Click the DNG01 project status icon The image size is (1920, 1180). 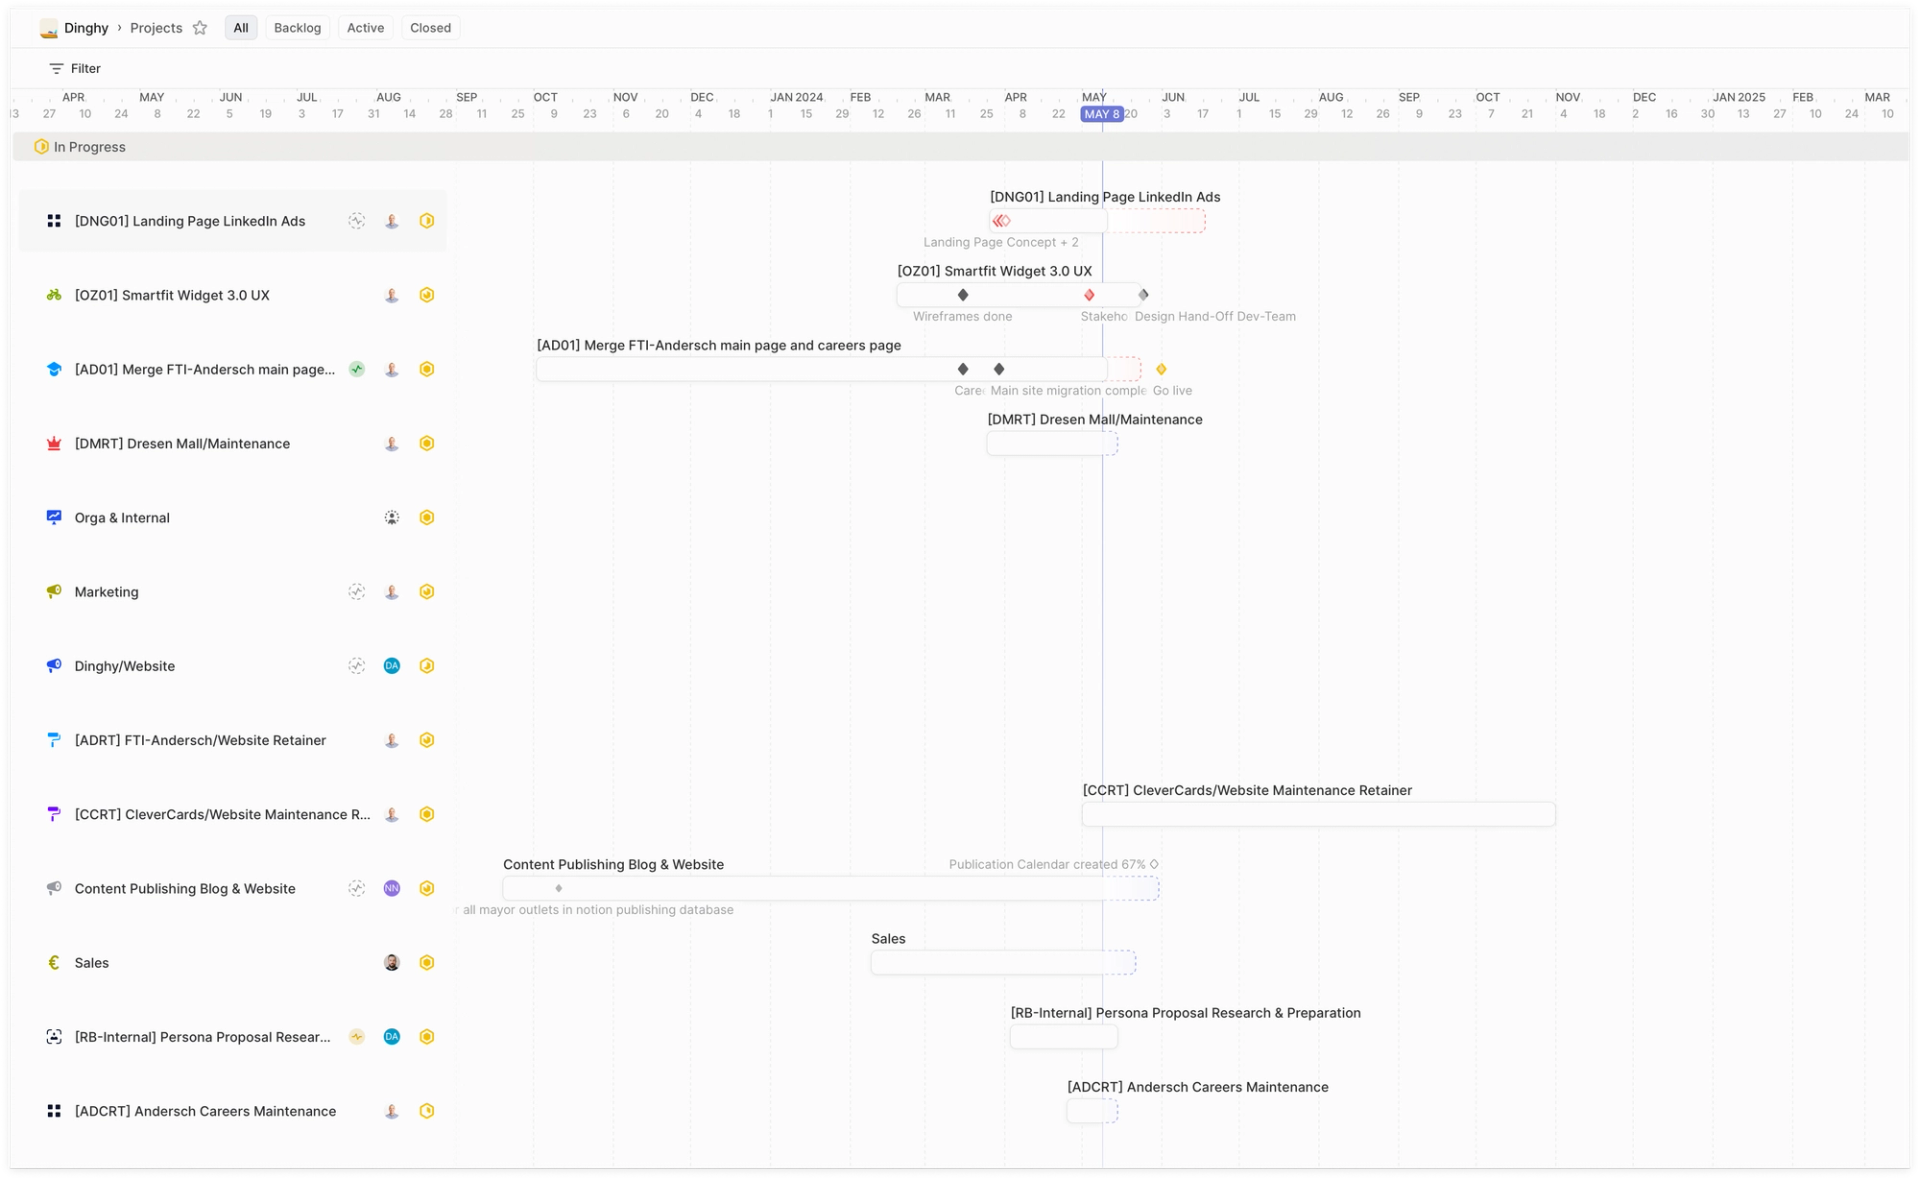click(x=427, y=221)
